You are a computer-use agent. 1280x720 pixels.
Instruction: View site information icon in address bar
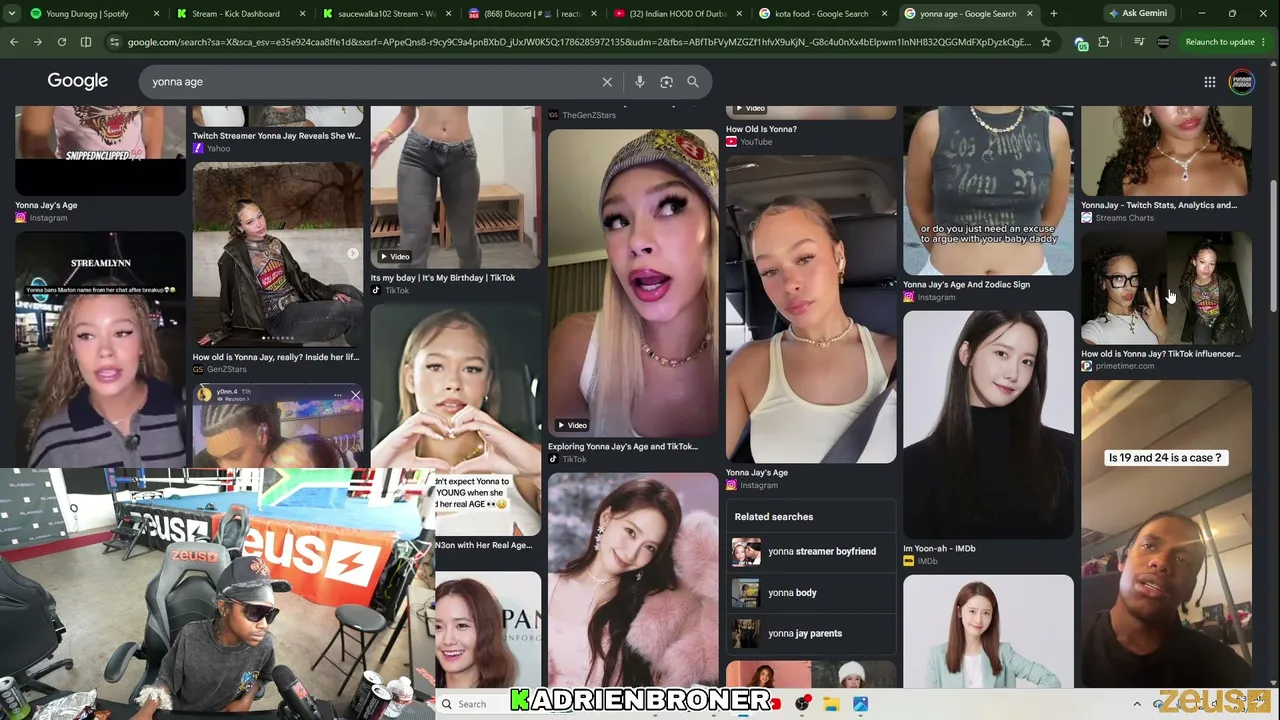point(114,42)
